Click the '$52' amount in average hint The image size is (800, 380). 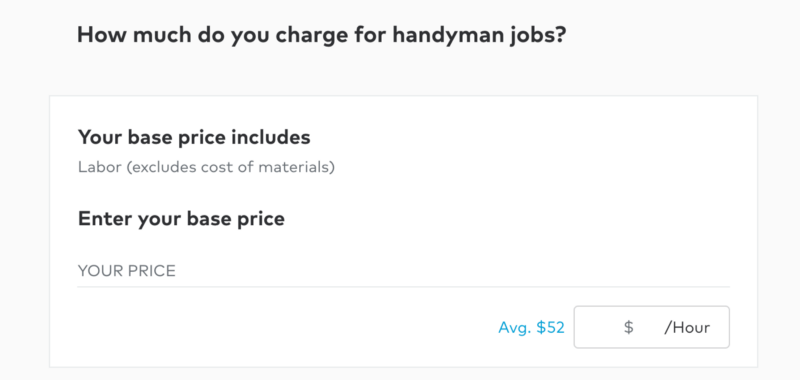point(550,327)
